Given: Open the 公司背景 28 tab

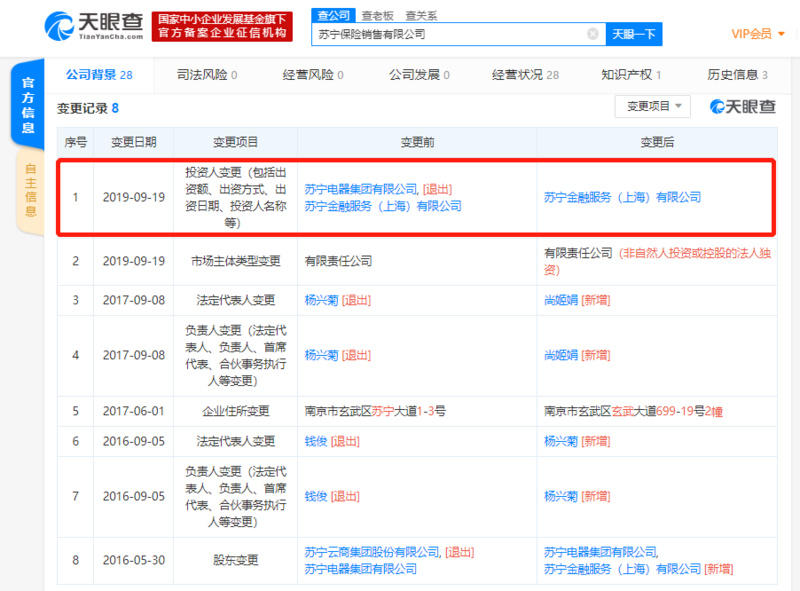Looking at the screenshot, I should point(99,75).
